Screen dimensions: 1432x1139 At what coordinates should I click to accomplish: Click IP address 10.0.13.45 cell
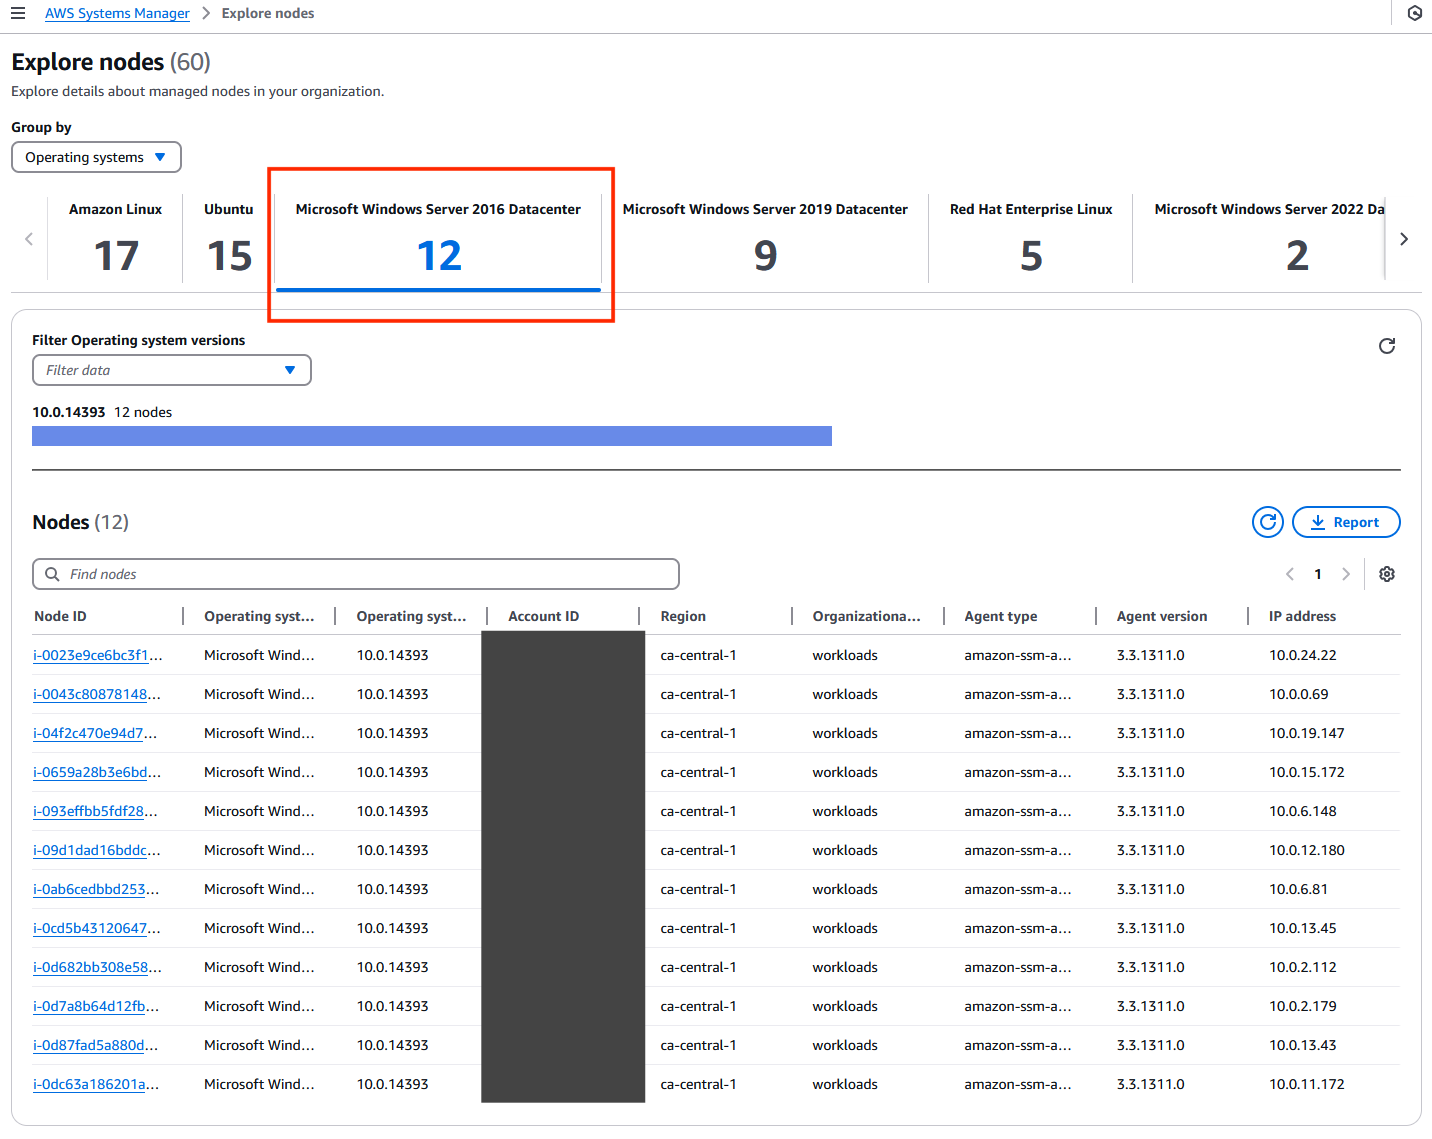click(1303, 928)
